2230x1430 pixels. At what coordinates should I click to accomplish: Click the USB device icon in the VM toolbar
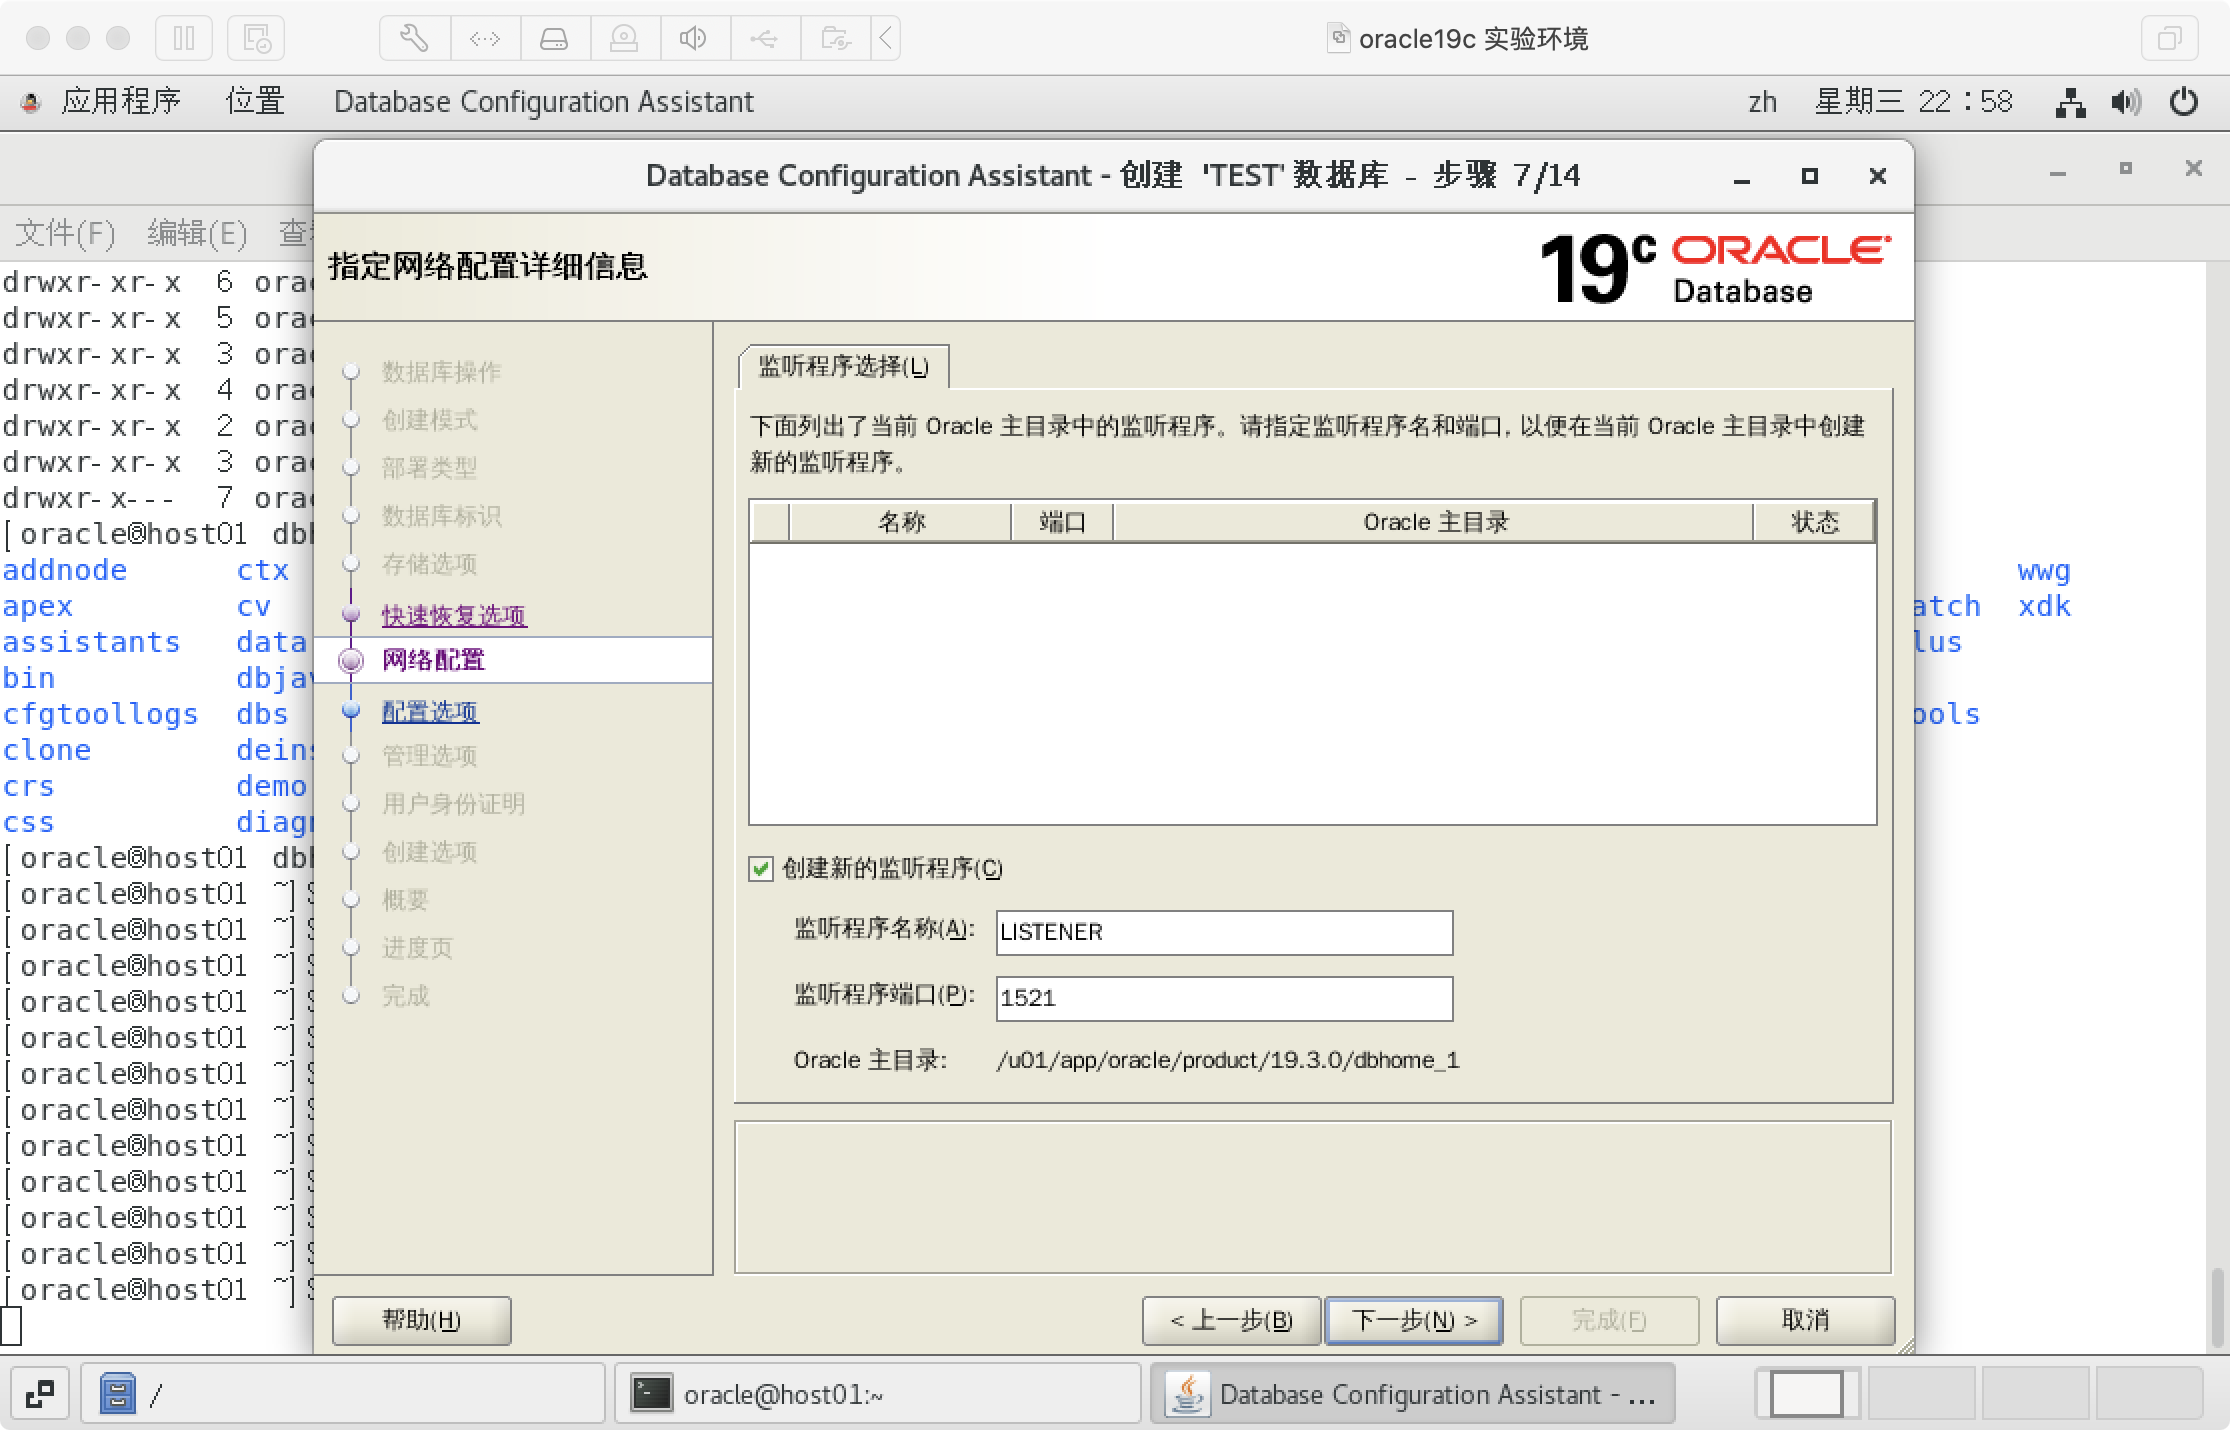click(x=765, y=38)
